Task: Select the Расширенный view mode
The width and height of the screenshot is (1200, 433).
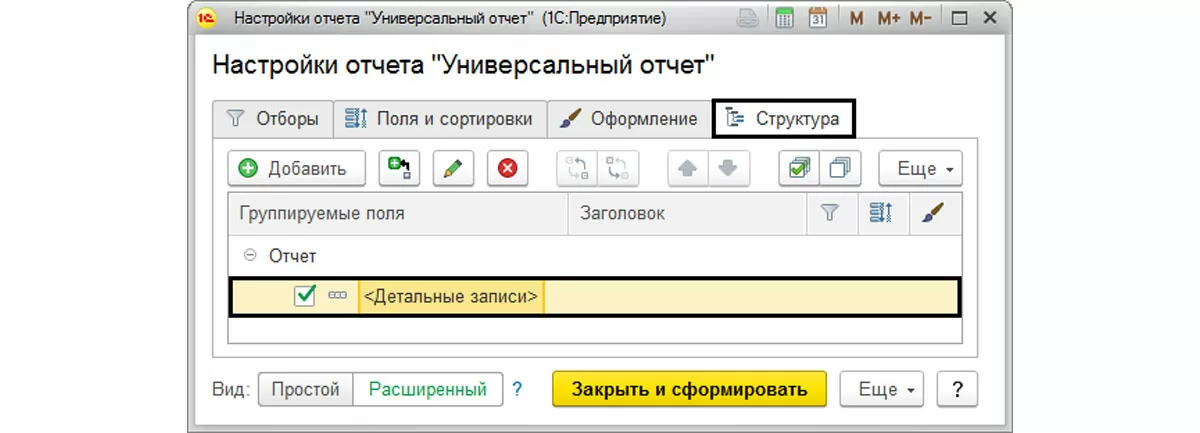Action: pyautogui.click(x=428, y=389)
